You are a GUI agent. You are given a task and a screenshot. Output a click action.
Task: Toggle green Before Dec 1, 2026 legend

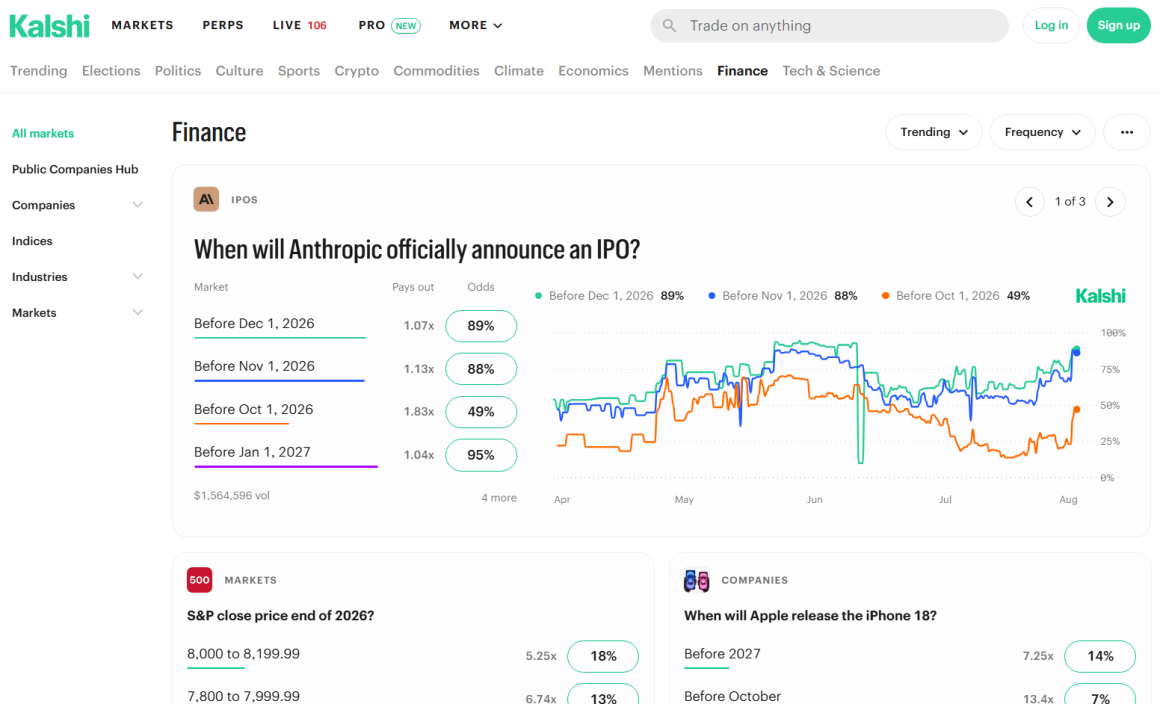click(x=610, y=296)
